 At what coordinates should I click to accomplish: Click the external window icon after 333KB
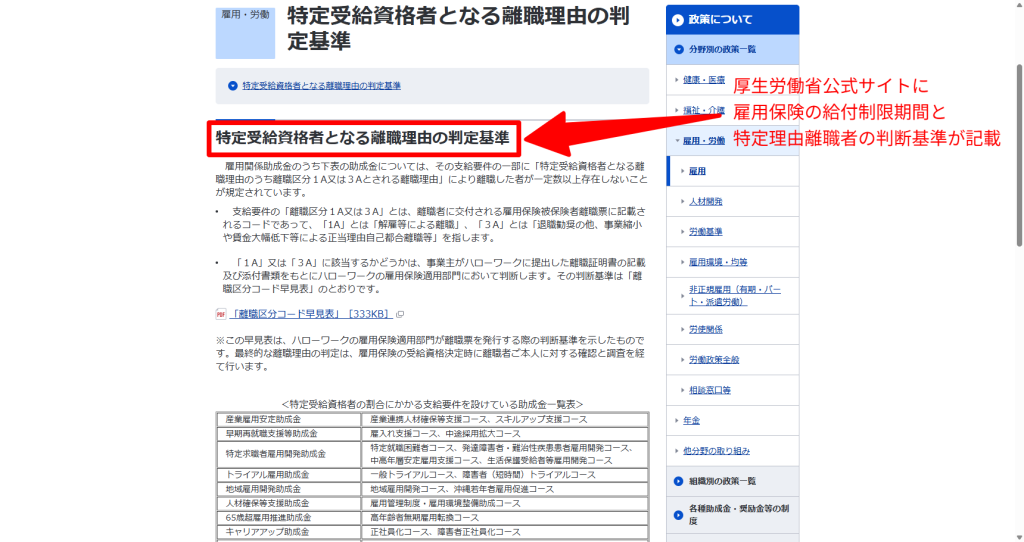[x=400, y=314]
